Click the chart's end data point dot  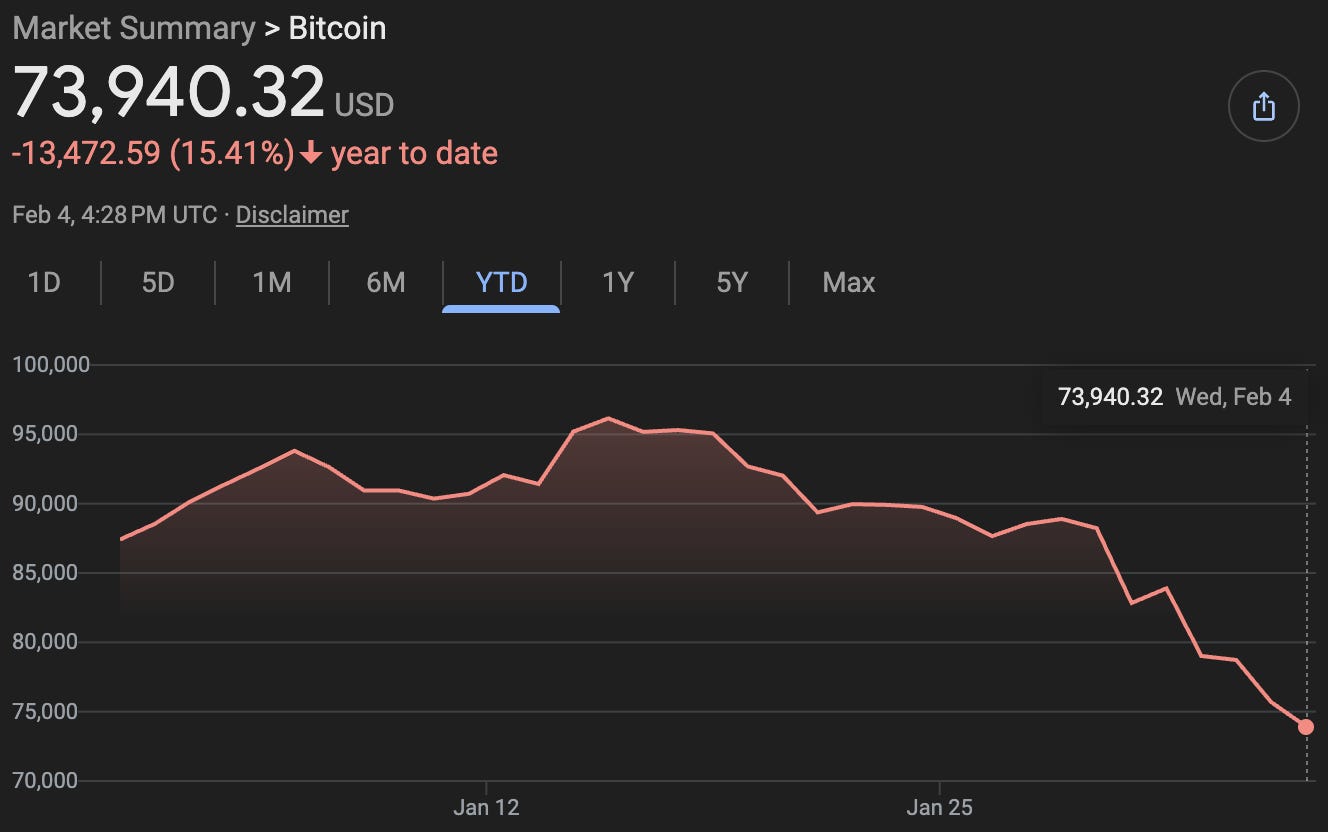[x=1306, y=727]
